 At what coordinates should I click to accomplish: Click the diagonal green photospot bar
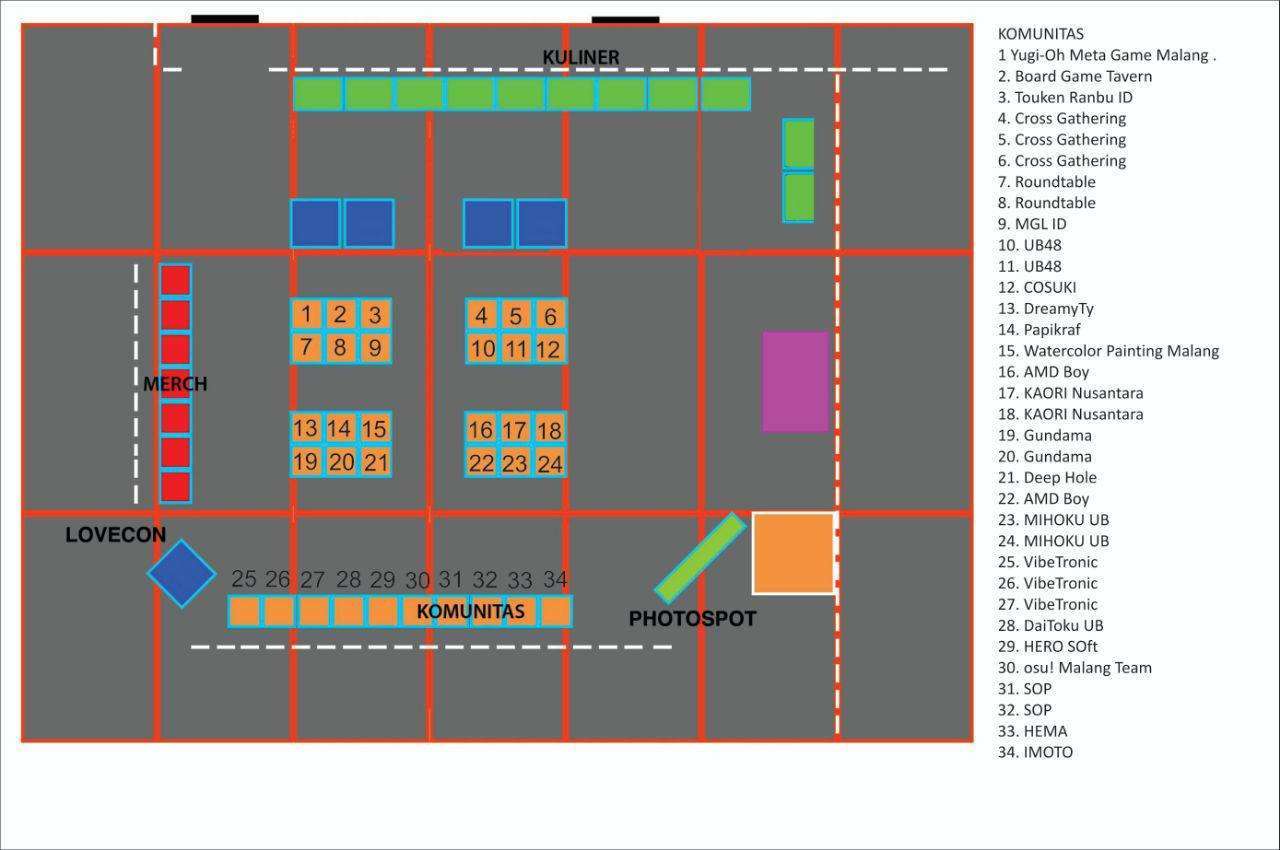(x=701, y=558)
